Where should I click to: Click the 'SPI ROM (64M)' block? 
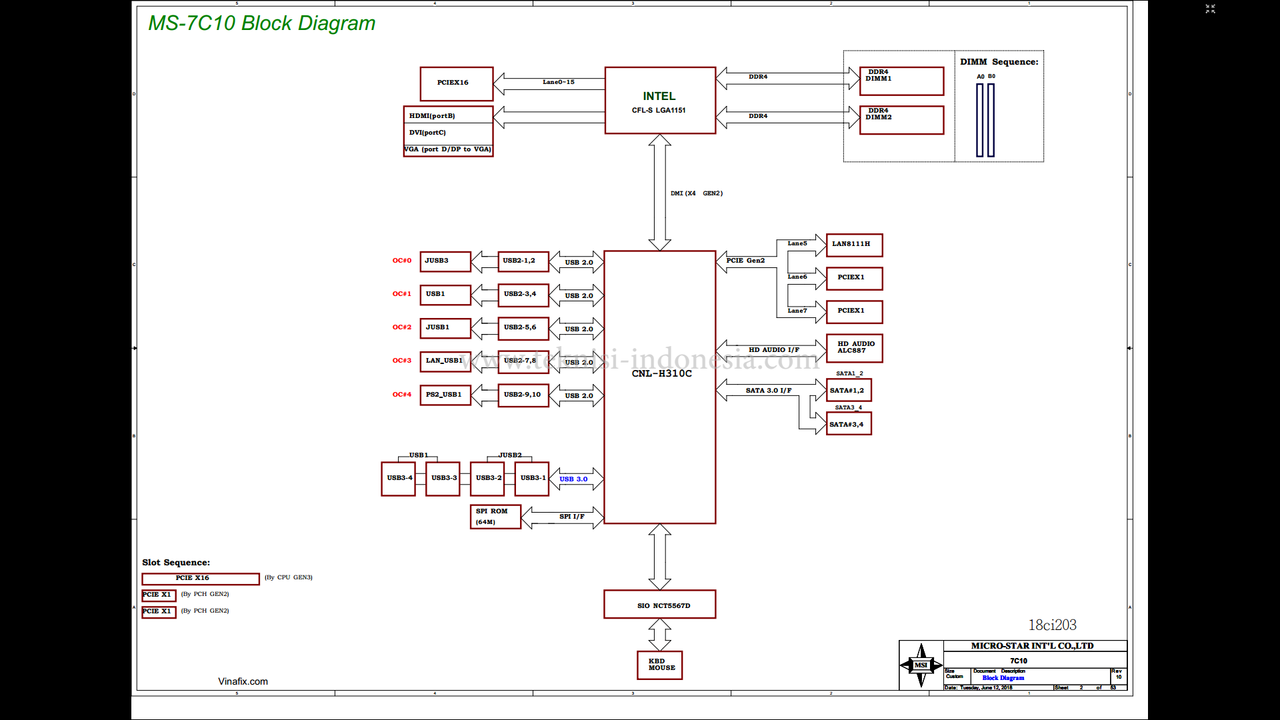click(496, 517)
